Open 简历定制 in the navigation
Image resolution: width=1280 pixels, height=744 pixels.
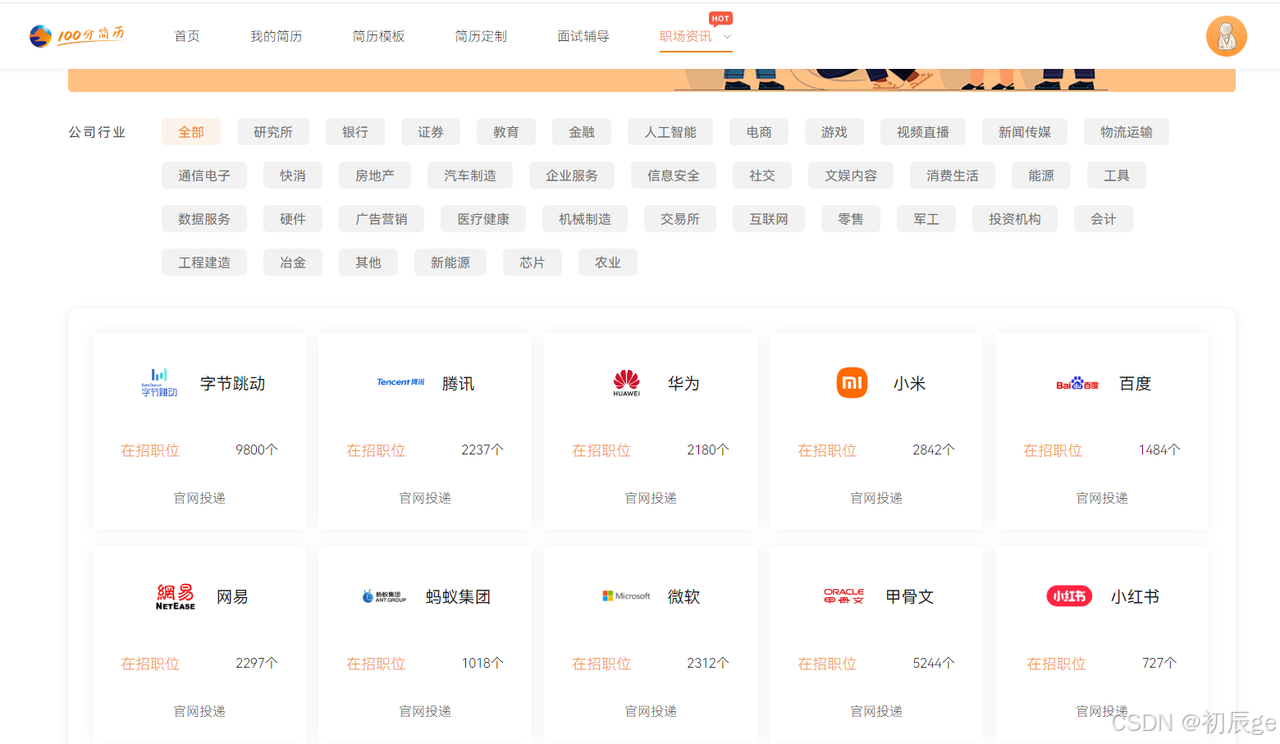[x=481, y=36]
